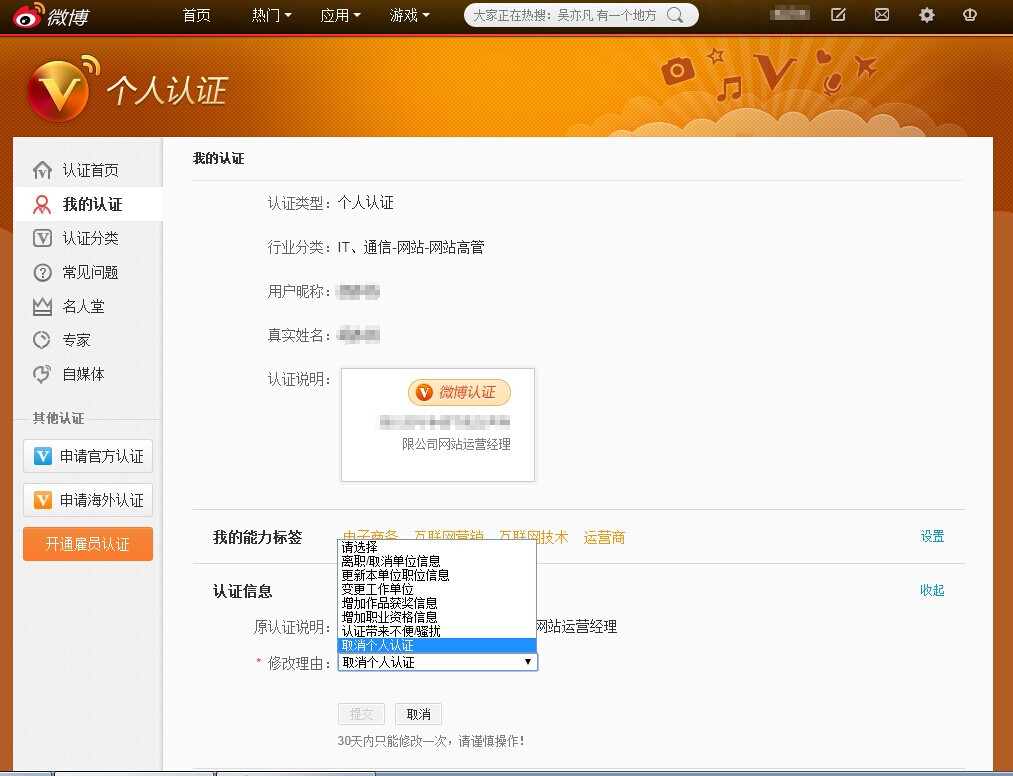This screenshot has width=1013, height=776.
Task: Click 收起 to collapse 认证信息
Action: [932, 590]
